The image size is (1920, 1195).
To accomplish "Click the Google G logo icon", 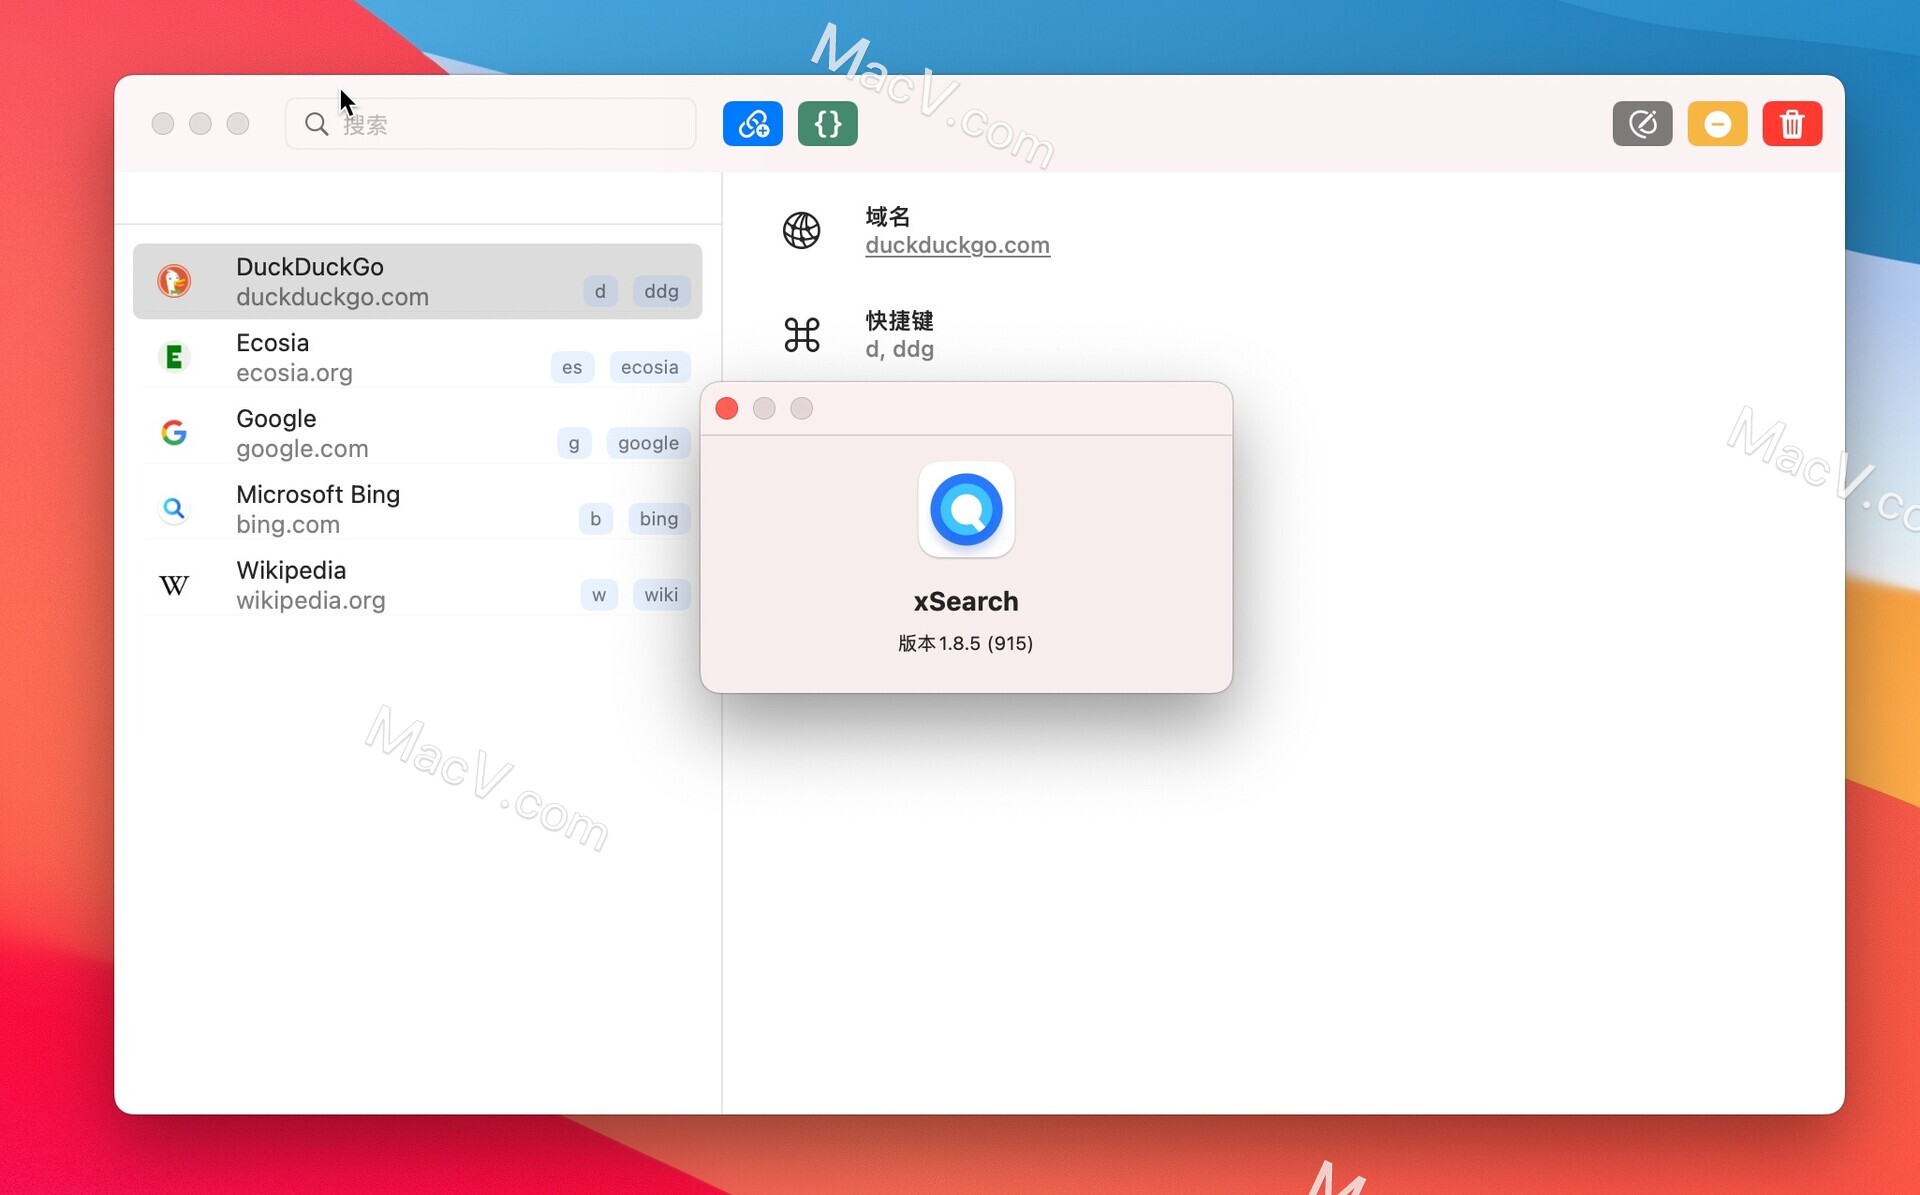I will pos(174,432).
